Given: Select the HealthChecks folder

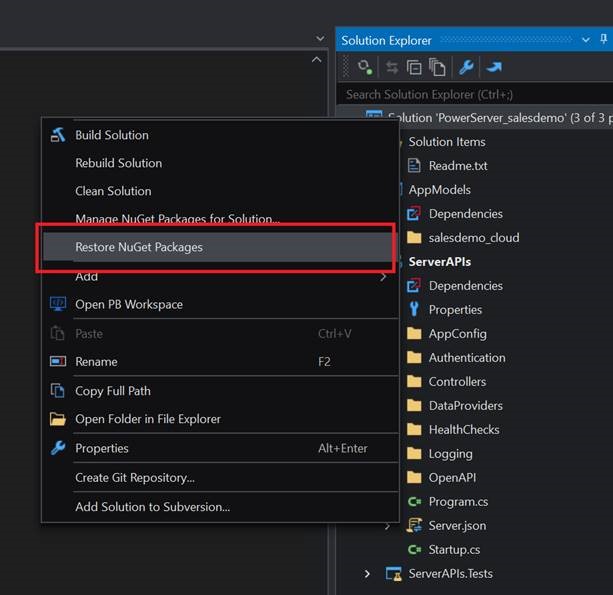Looking at the screenshot, I should (464, 429).
